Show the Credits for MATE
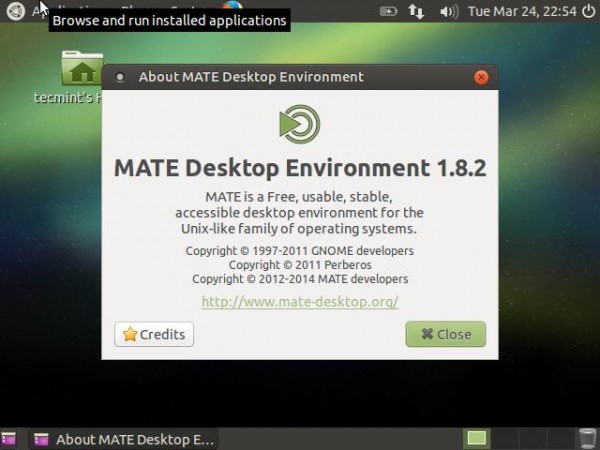This screenshot has height=450, width=600. tap(154, 334)
